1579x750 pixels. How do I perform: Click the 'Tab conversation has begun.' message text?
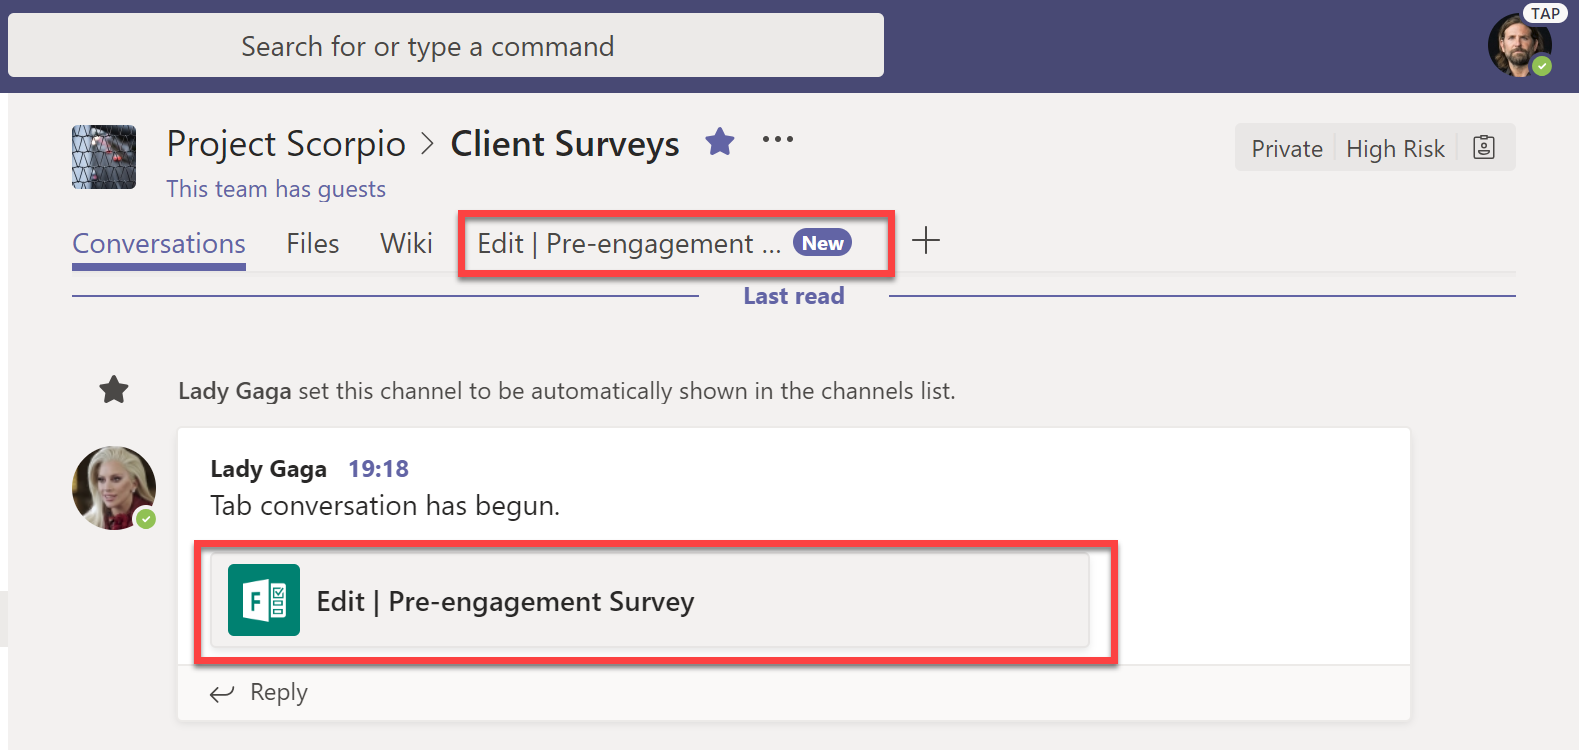[x=385, y=506]
